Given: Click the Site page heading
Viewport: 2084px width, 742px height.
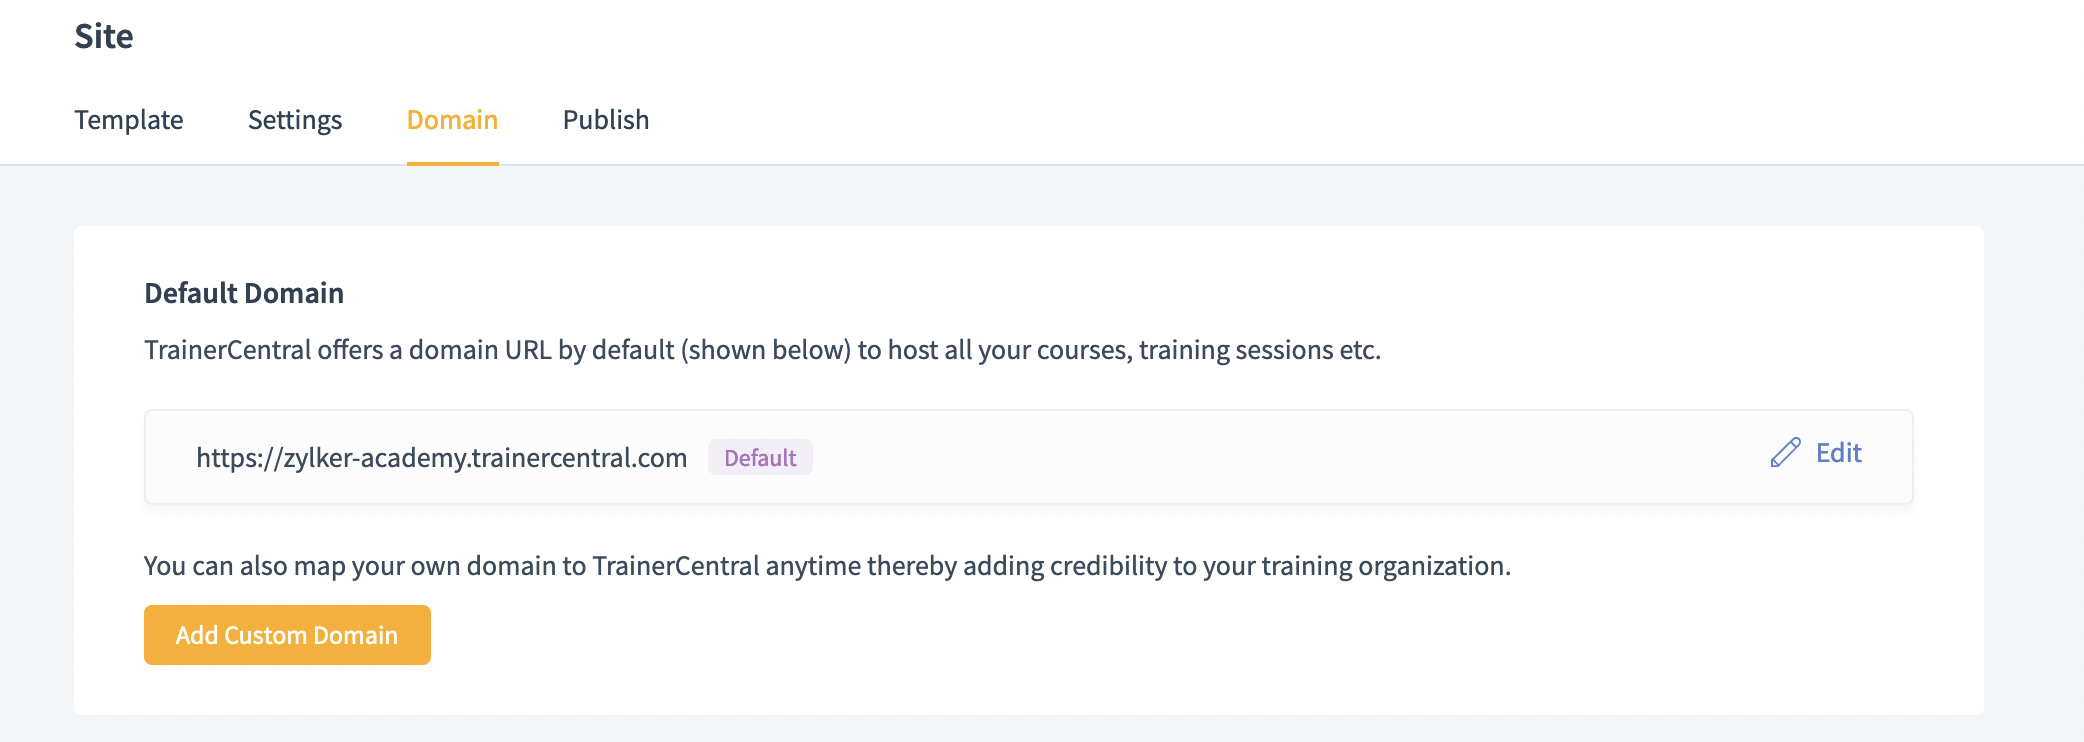Looking at the screenshot, I should pos(104,36).
